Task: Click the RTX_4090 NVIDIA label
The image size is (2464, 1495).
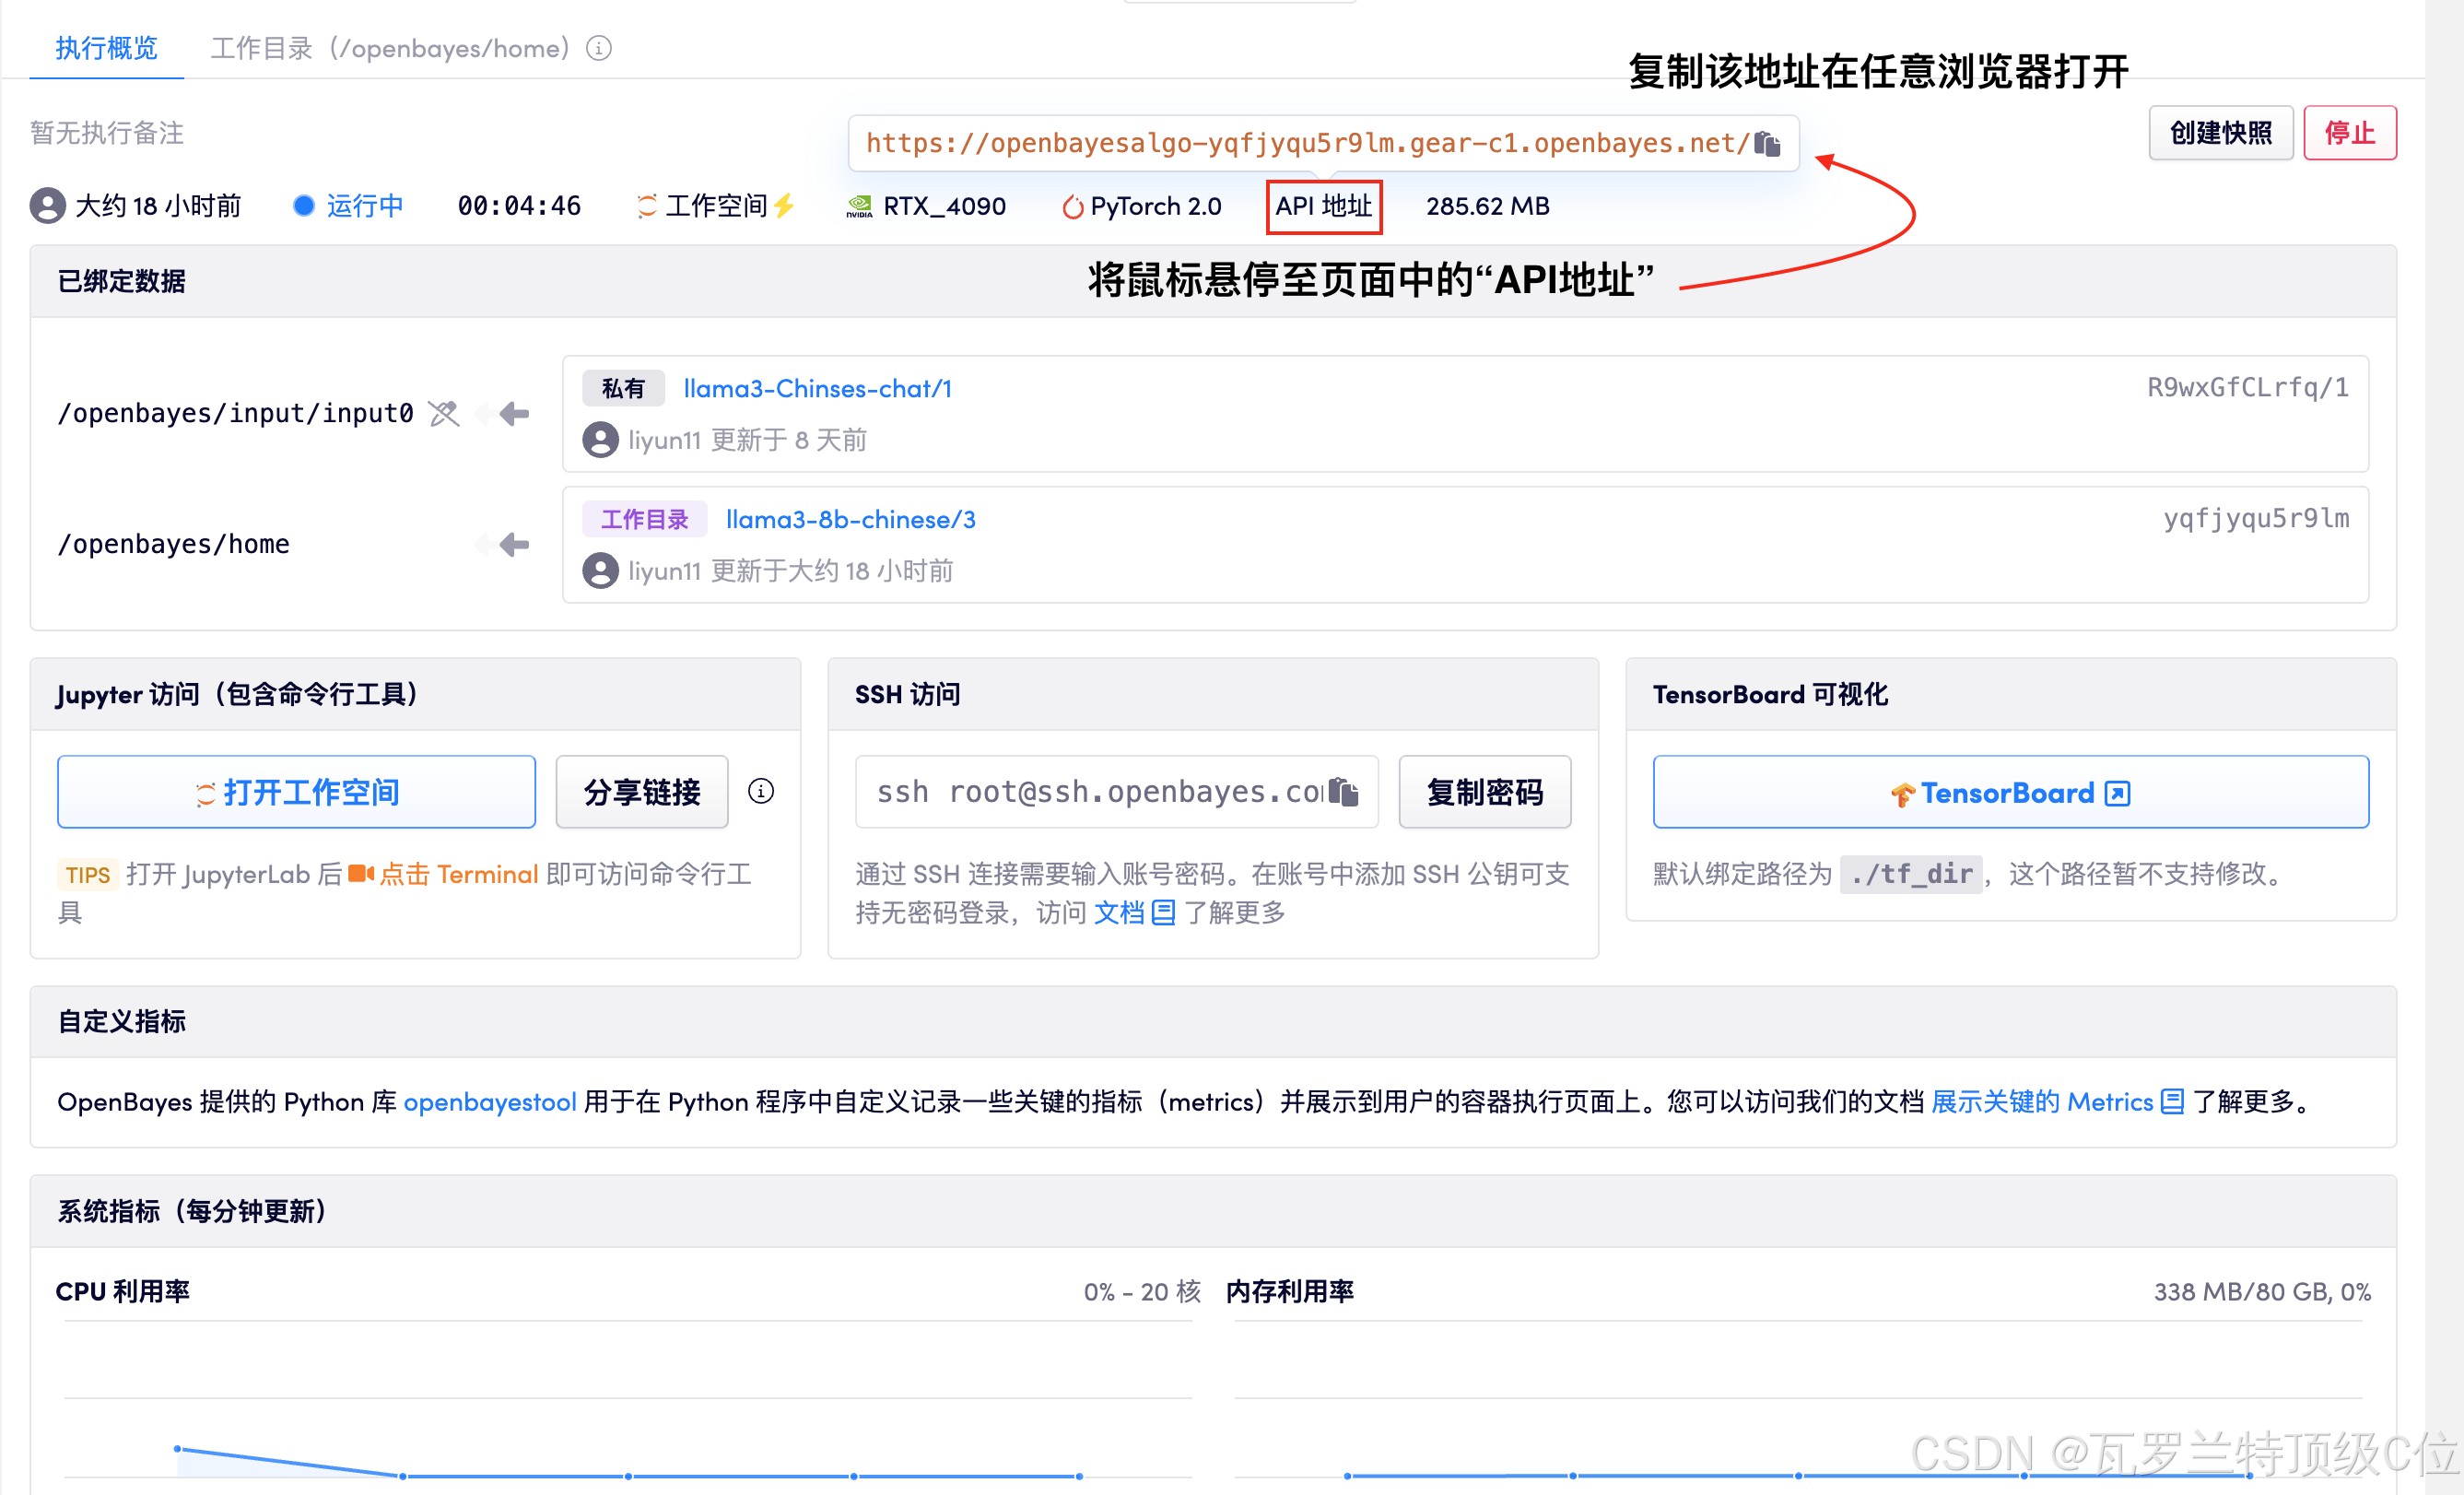Action: coord(926,206)
